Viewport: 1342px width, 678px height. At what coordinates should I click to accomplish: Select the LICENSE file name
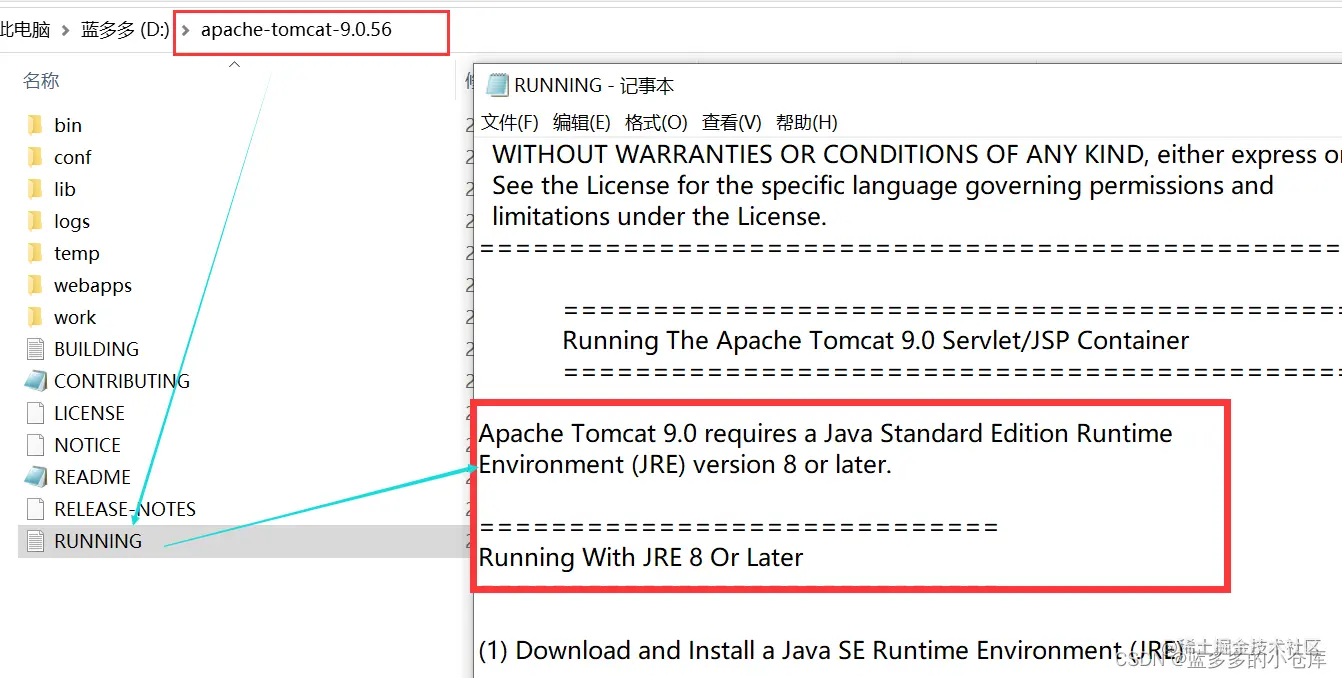[x=89, y=413]
